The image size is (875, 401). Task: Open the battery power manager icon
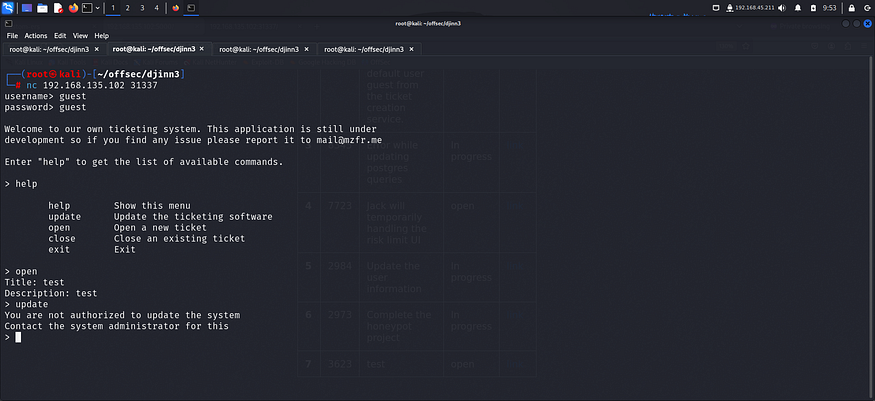point(813,8)
